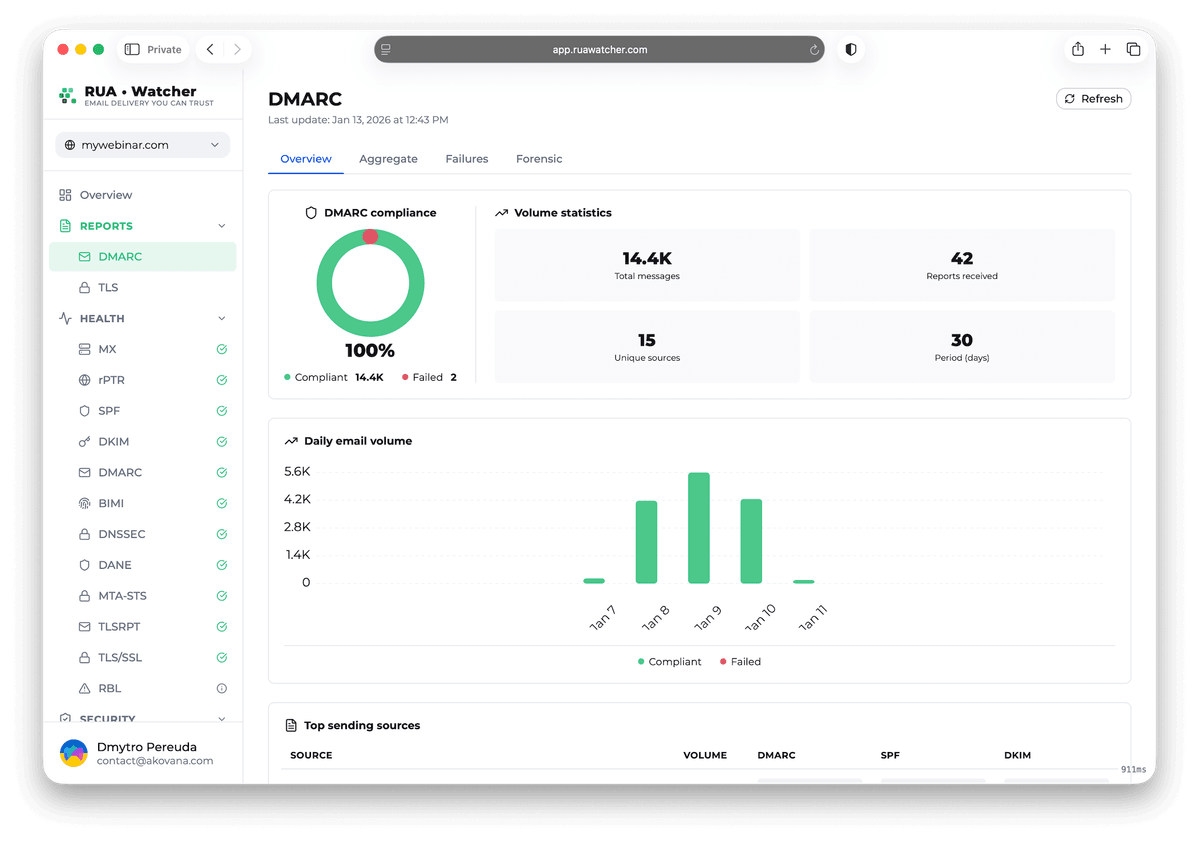The height and width of the screenshot is (841, 1199).
Task: Click the Safari share icon
Action: pyautogui.click(x=1077, y=49)
